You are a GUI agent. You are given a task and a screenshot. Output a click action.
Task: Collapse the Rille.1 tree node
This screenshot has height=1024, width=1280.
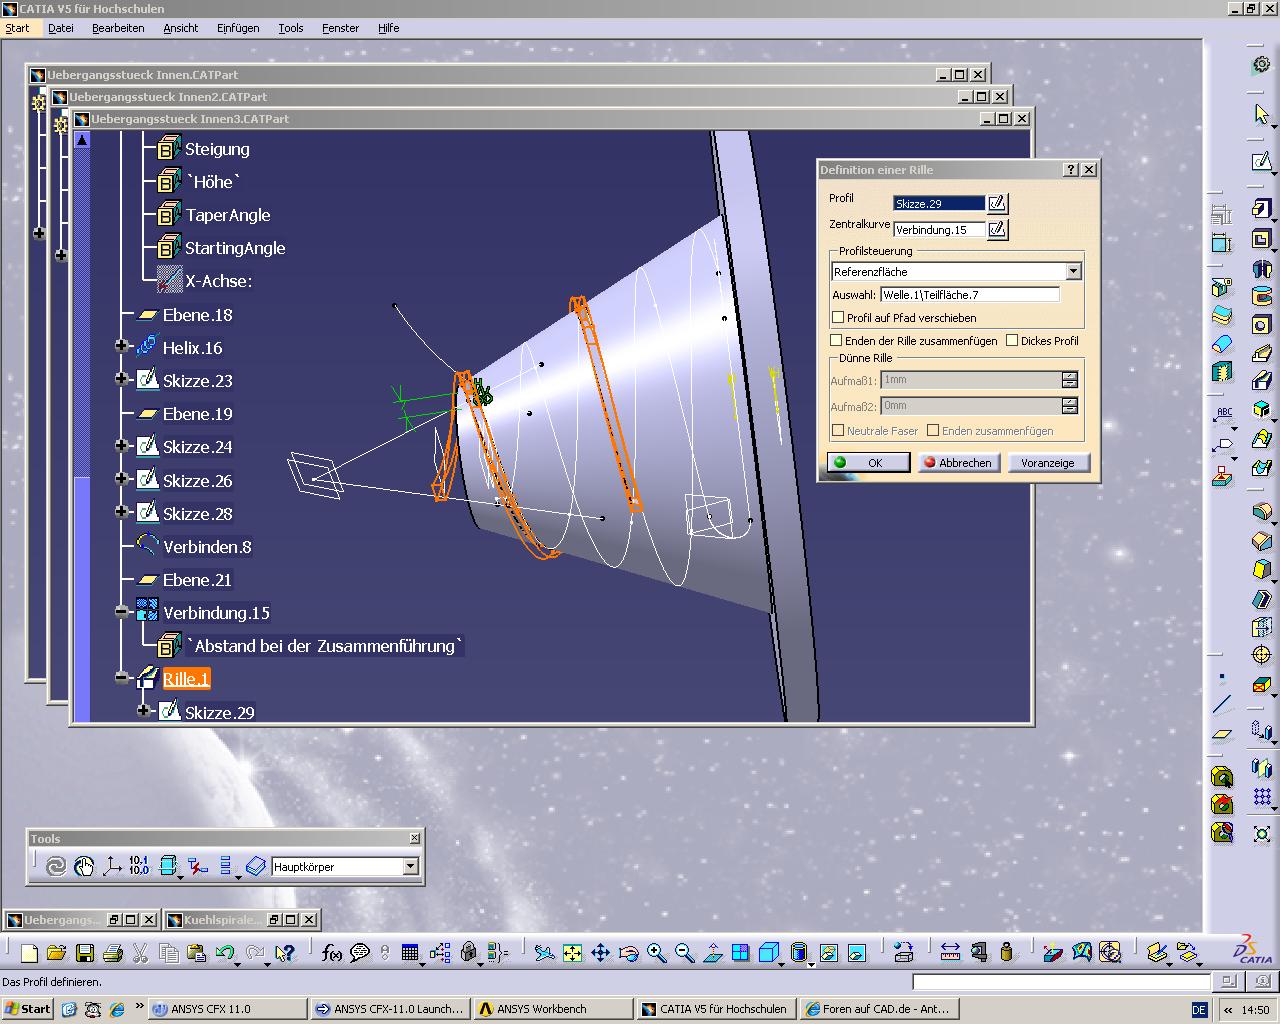(x=122, y=678)
